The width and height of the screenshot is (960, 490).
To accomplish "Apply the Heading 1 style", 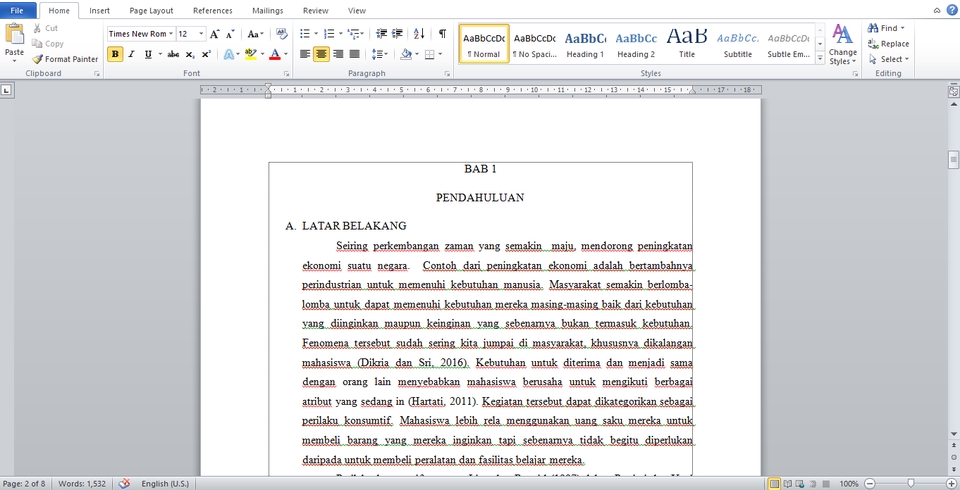I will tap(585, 43).
